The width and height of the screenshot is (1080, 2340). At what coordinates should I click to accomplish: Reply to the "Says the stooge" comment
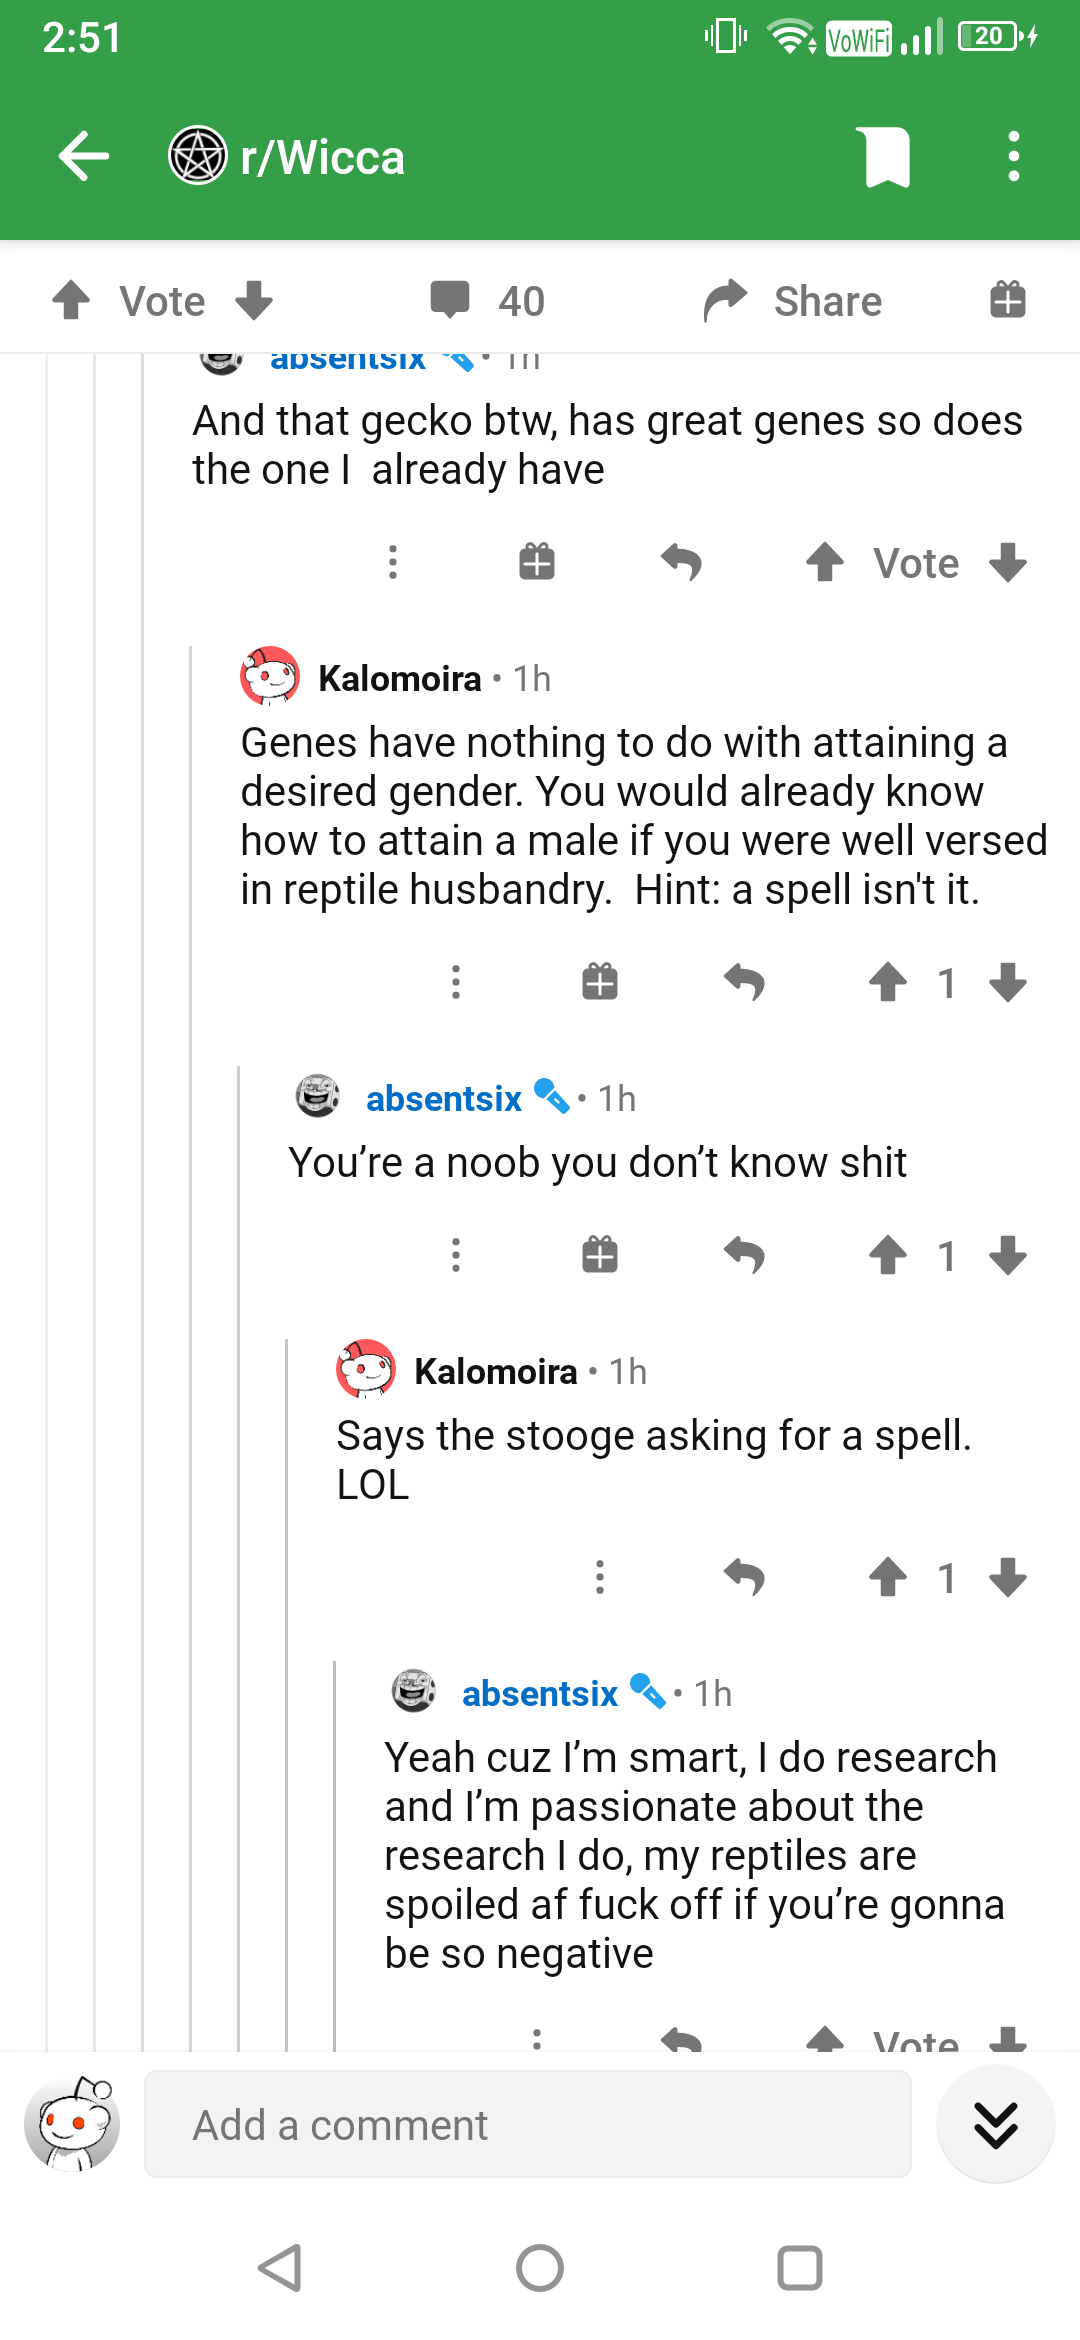click(744, 1577)
